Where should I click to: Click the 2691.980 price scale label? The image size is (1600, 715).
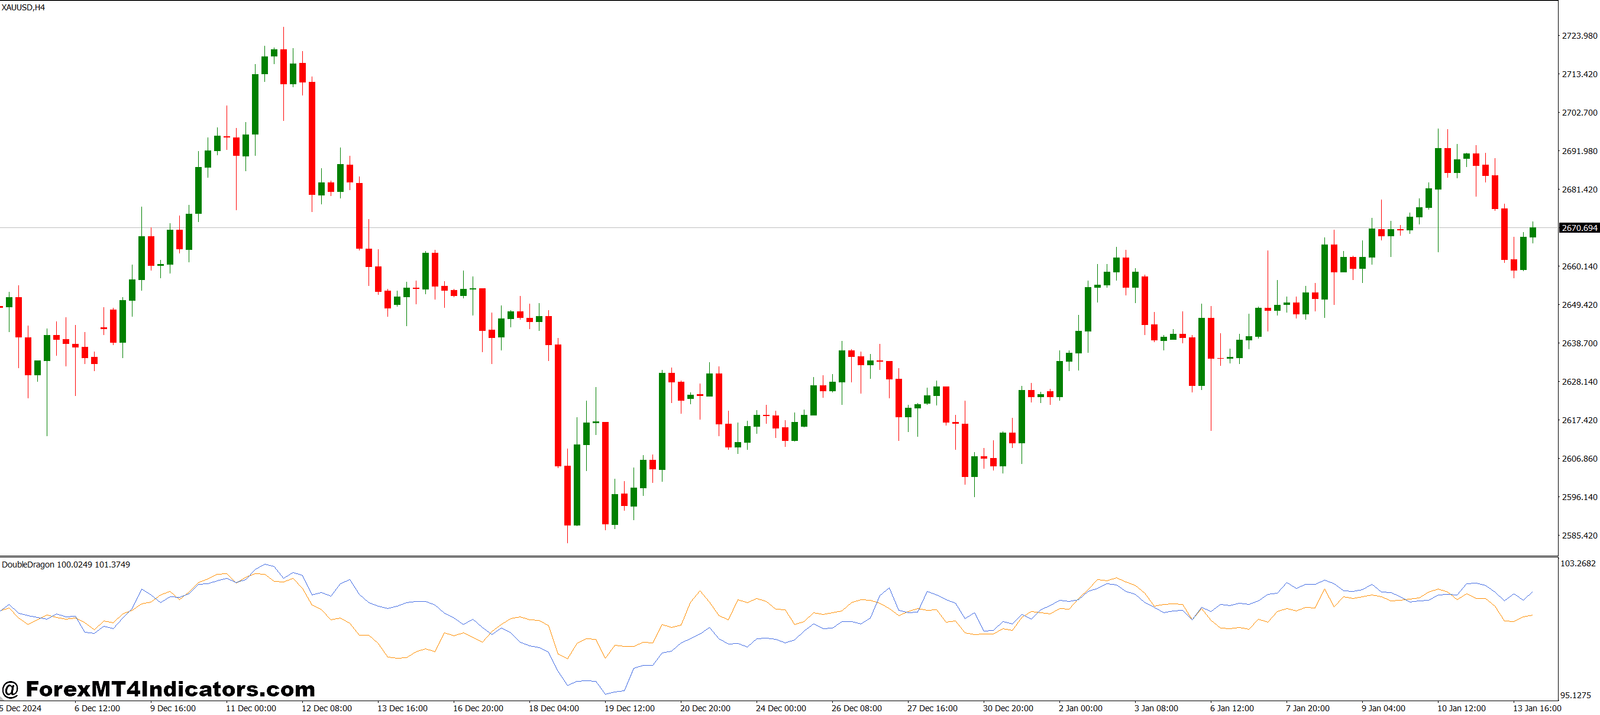[x=1579, y=151]
